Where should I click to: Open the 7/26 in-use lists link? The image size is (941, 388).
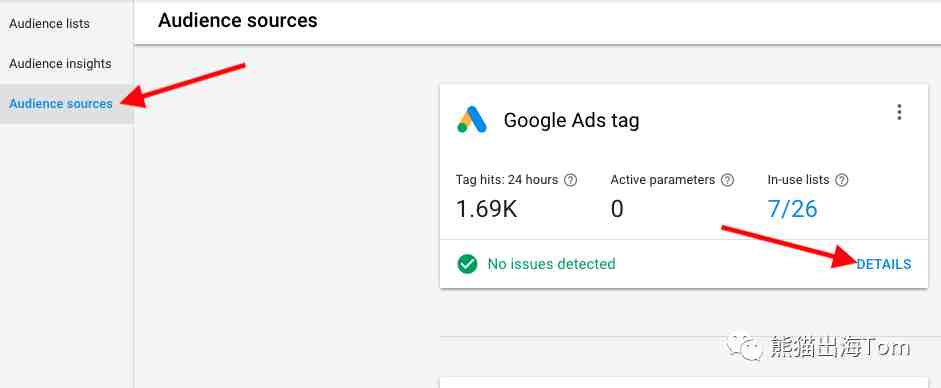click(792, 209)
